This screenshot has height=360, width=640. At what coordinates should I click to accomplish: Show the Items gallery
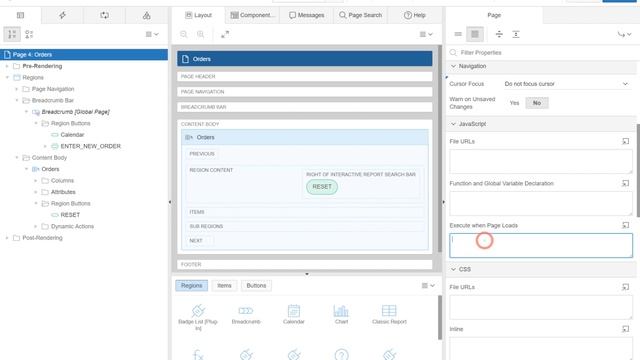pyautogui.click(x=224, y=286)
